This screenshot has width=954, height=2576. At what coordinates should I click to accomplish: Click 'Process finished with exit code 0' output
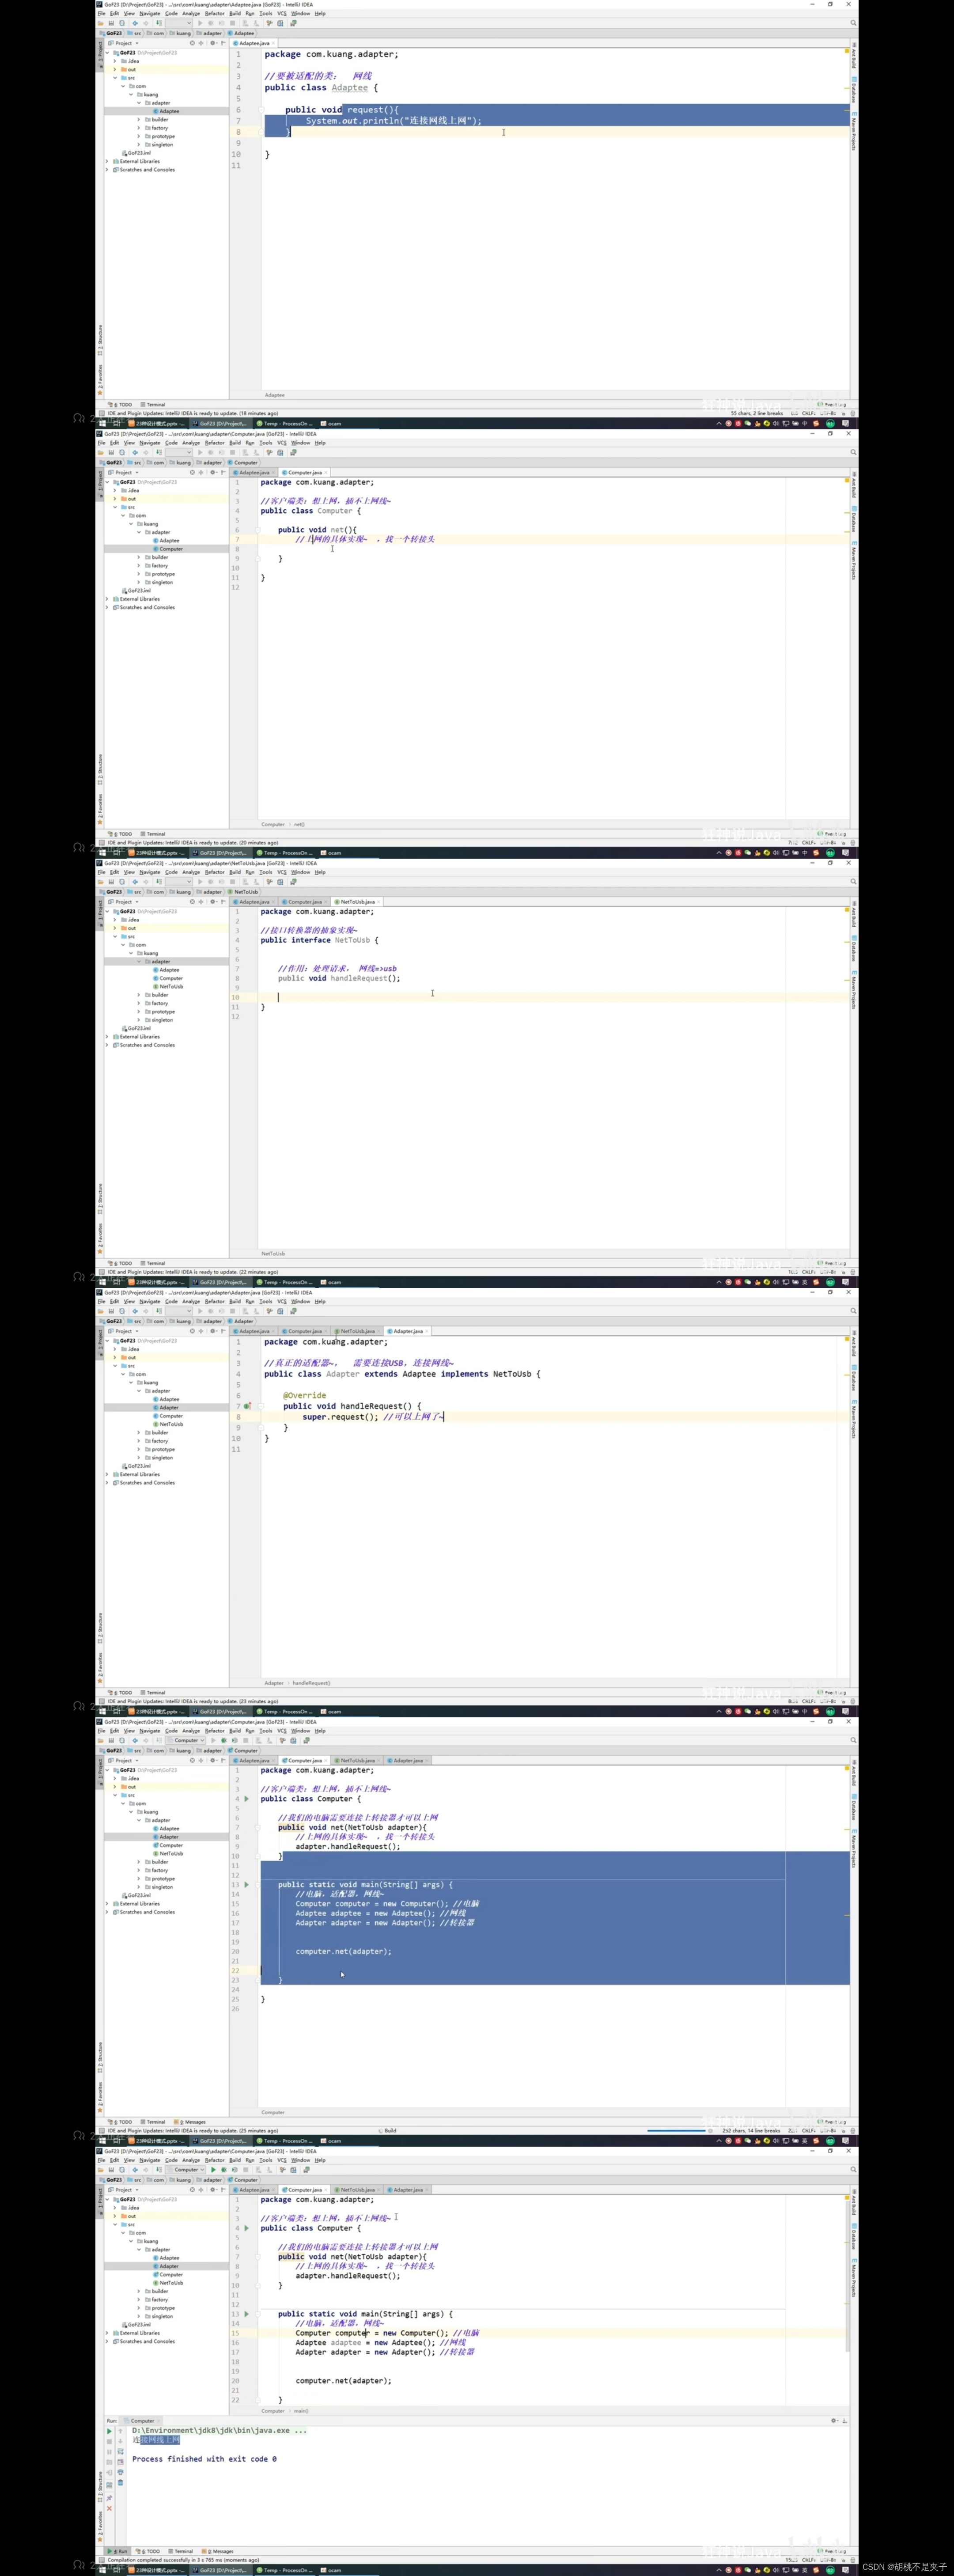click(204, 2459)
